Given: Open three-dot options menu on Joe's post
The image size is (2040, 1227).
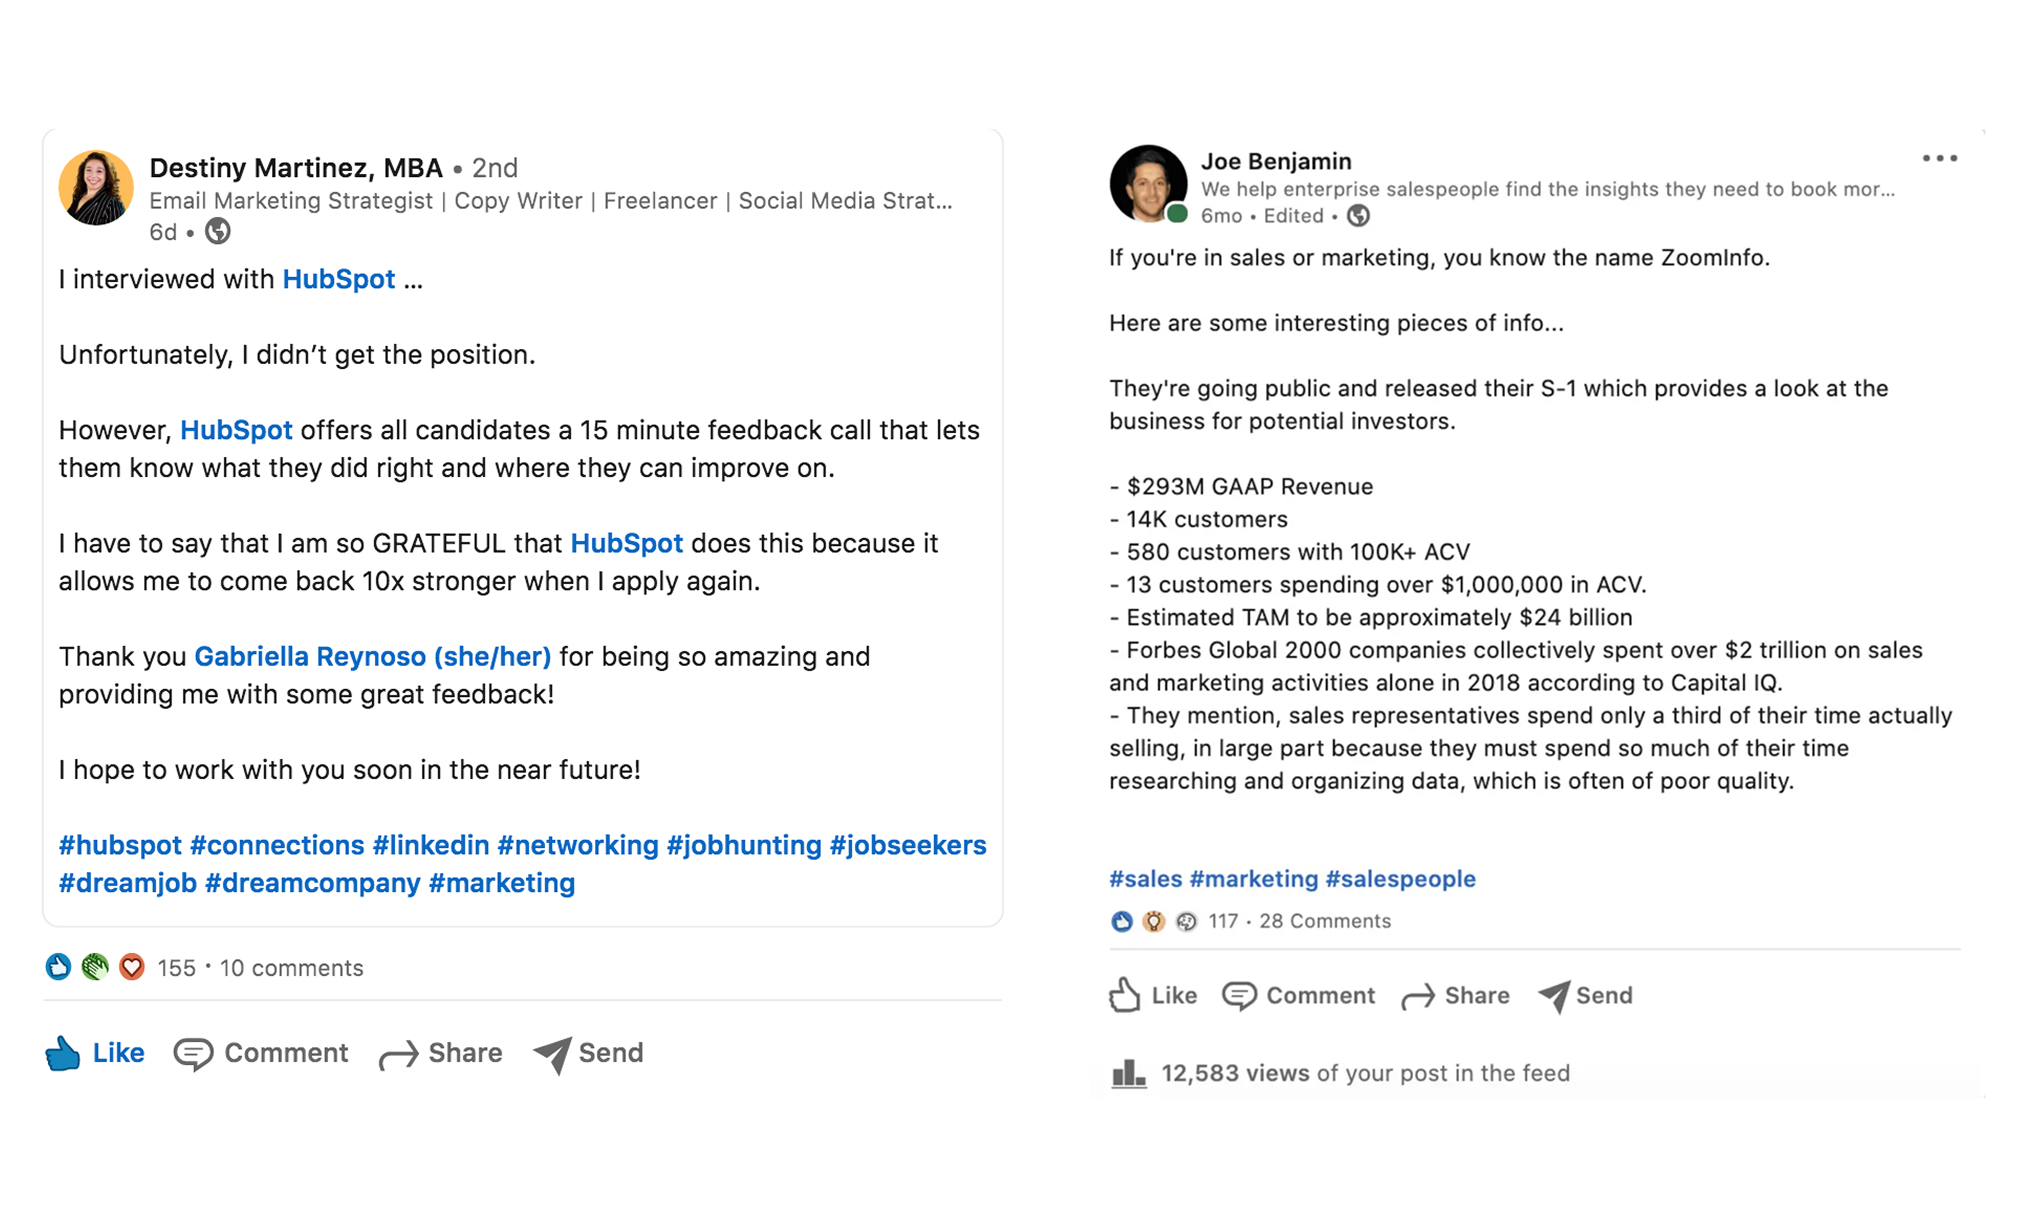Looking at the screenshot, I should 1939,158.
